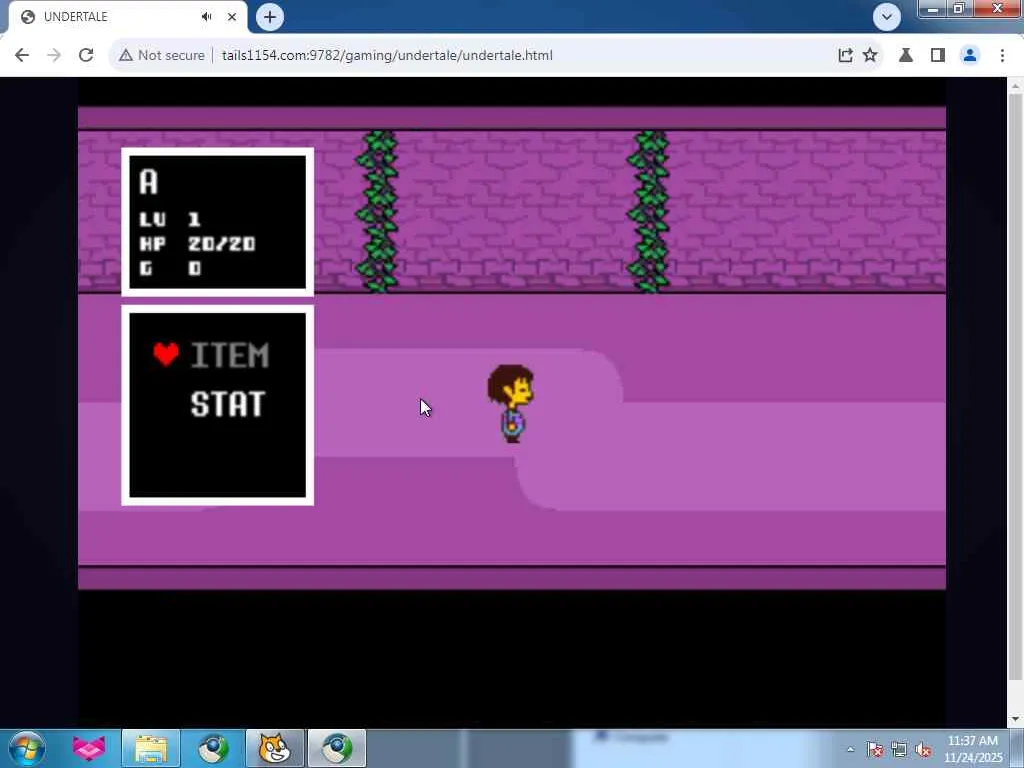Open network status tray icon
This screenshot has height=768, width=1024.
[x=899, y=749]
